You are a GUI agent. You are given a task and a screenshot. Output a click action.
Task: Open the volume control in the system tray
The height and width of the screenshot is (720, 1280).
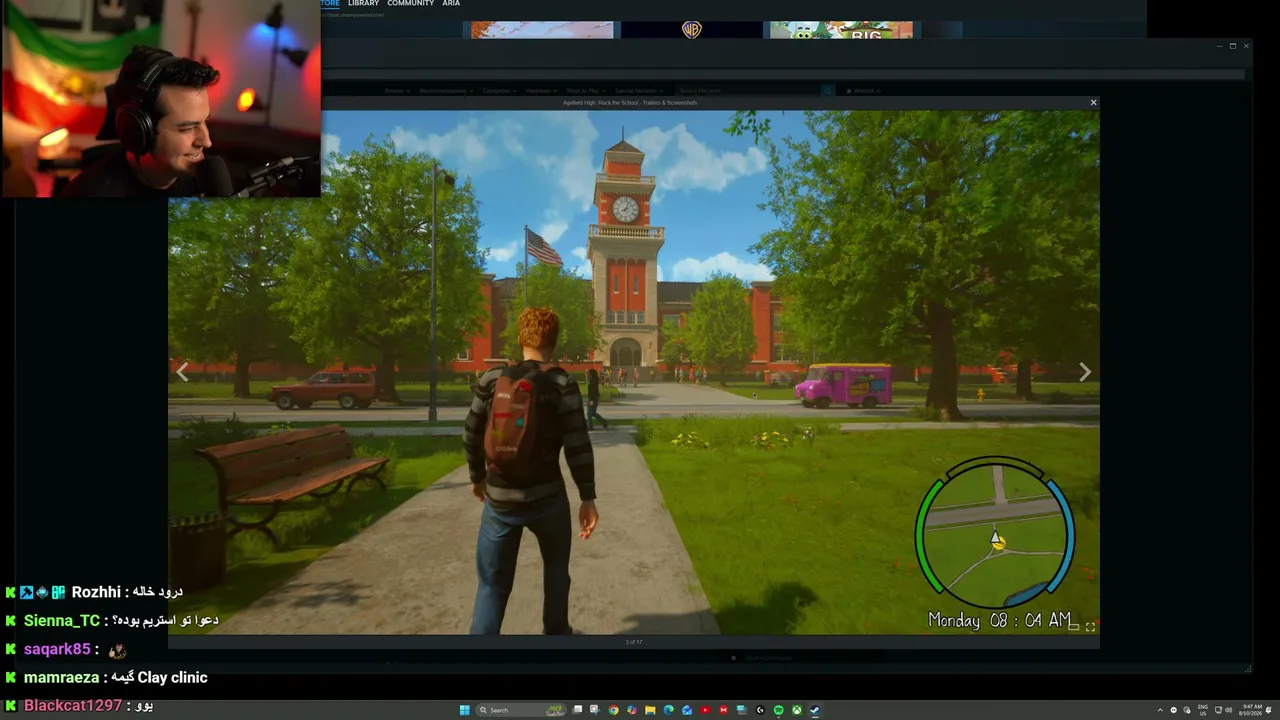coord(1229,710)
